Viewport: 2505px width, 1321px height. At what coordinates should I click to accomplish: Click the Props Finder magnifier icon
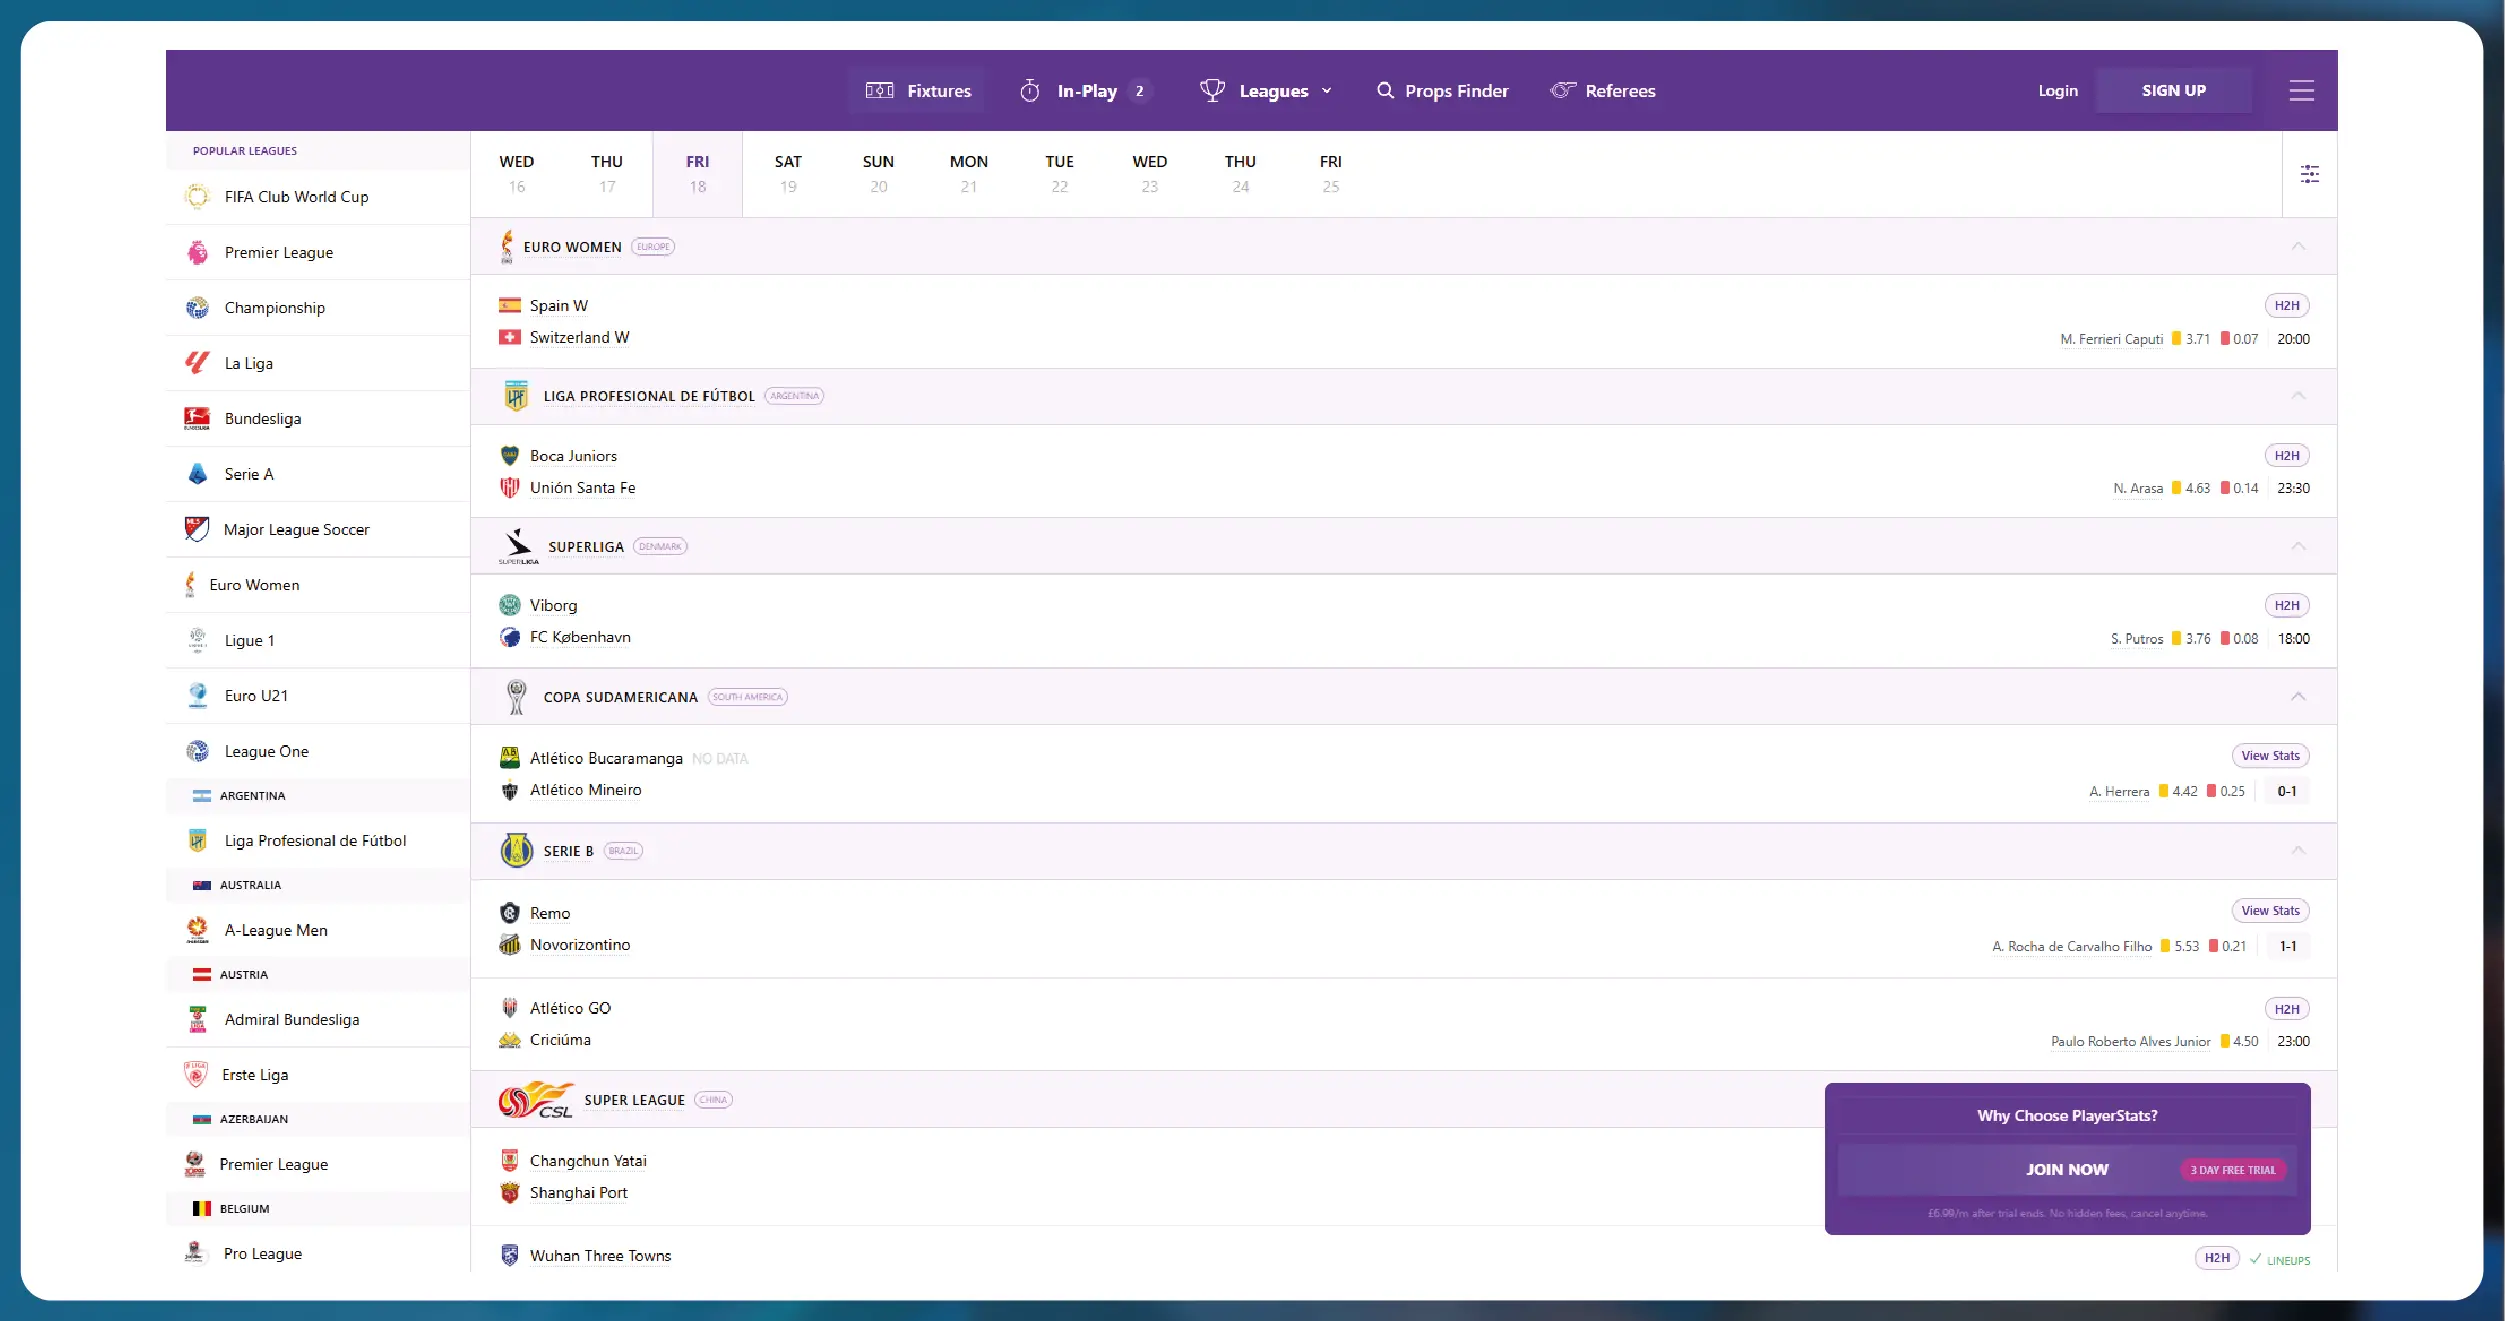tap(1385, 90)
